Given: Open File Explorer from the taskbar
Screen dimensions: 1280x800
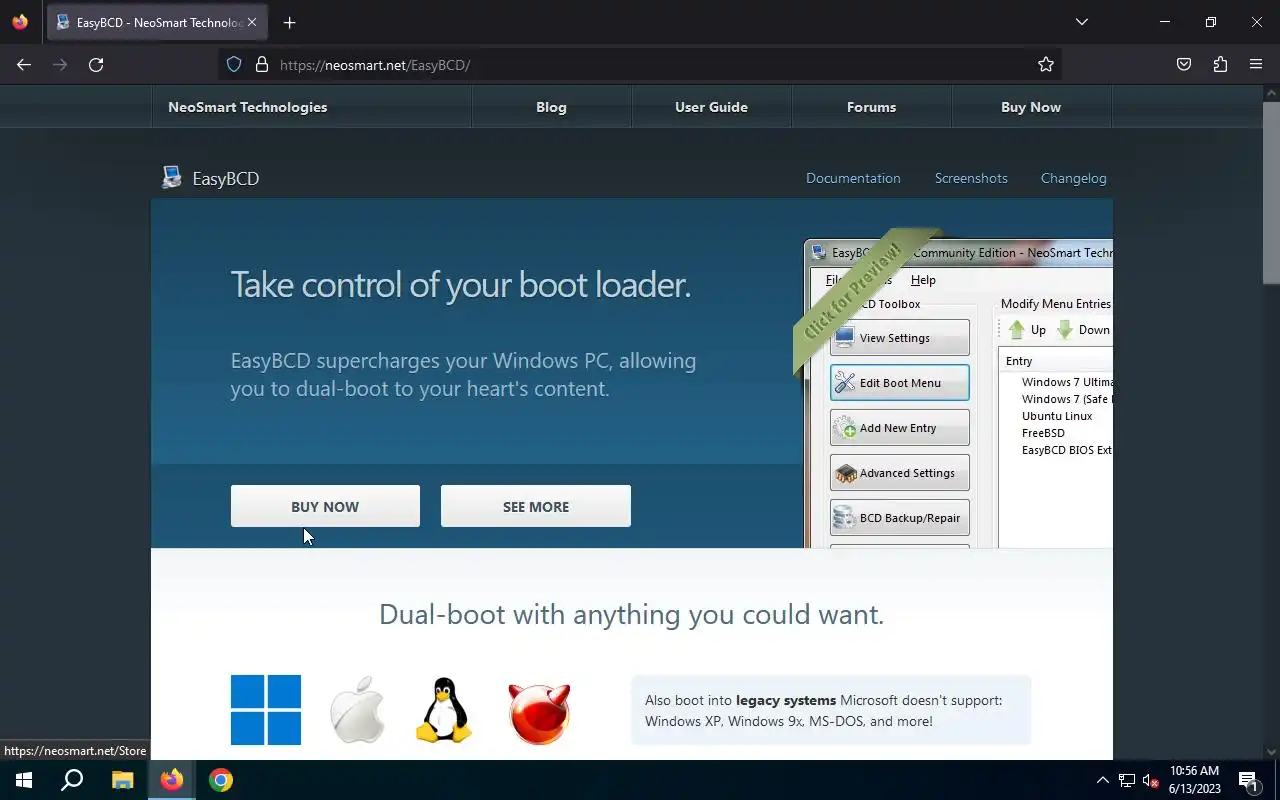Looking at the screenshot, I should (x=122, y=780).
